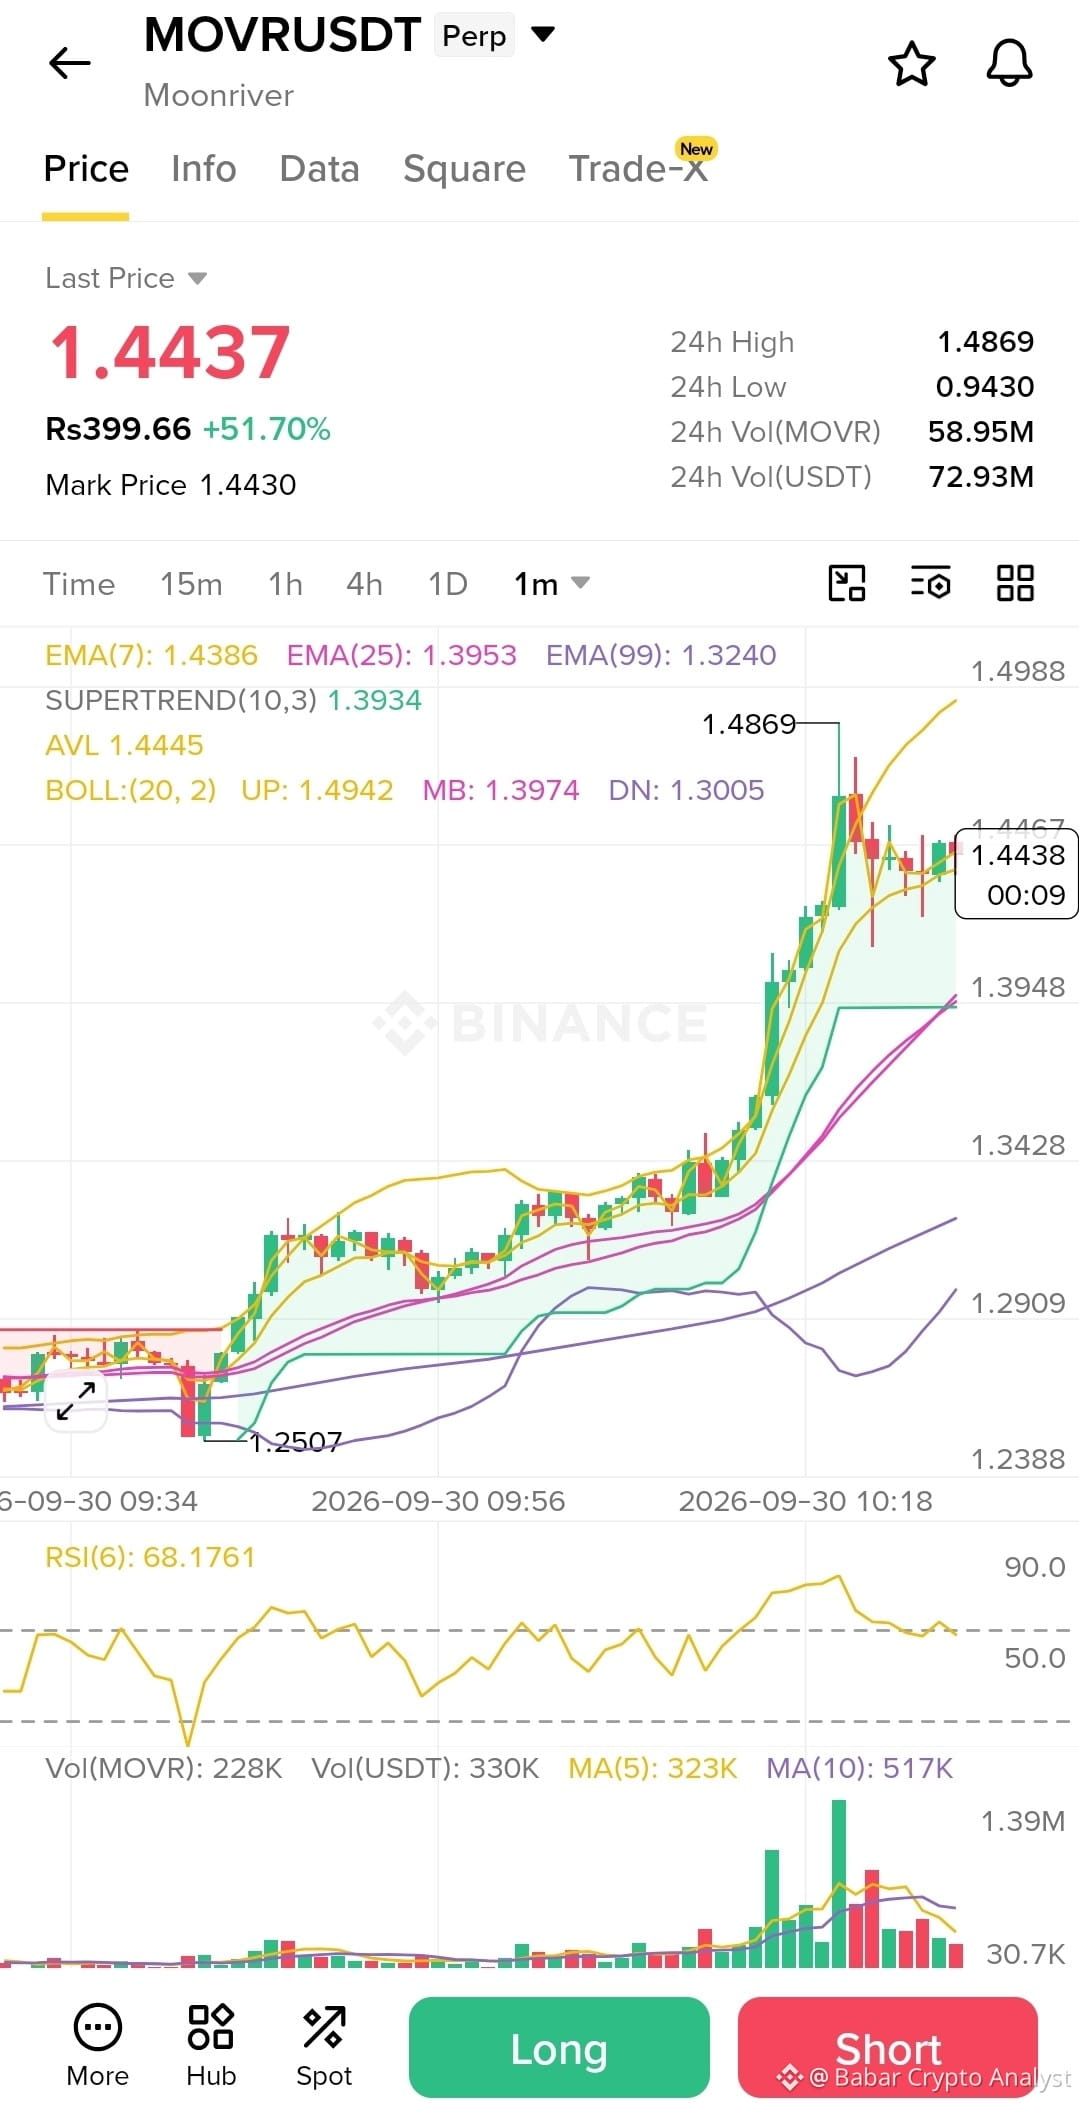Select the 4h timeframe
1079x2103 pixels.
coord(364,584)
